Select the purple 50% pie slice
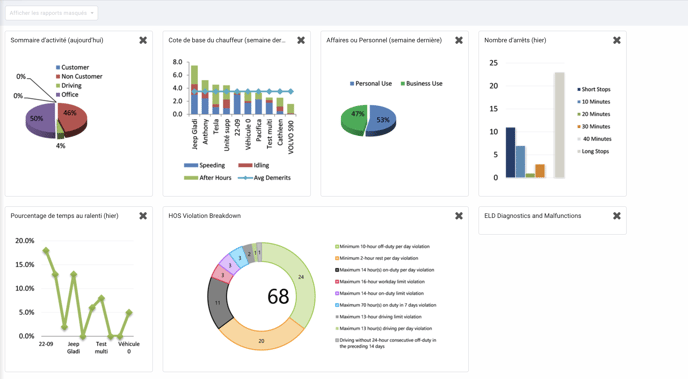The height and width of the screenshot is (379, 688). (39, 121)
